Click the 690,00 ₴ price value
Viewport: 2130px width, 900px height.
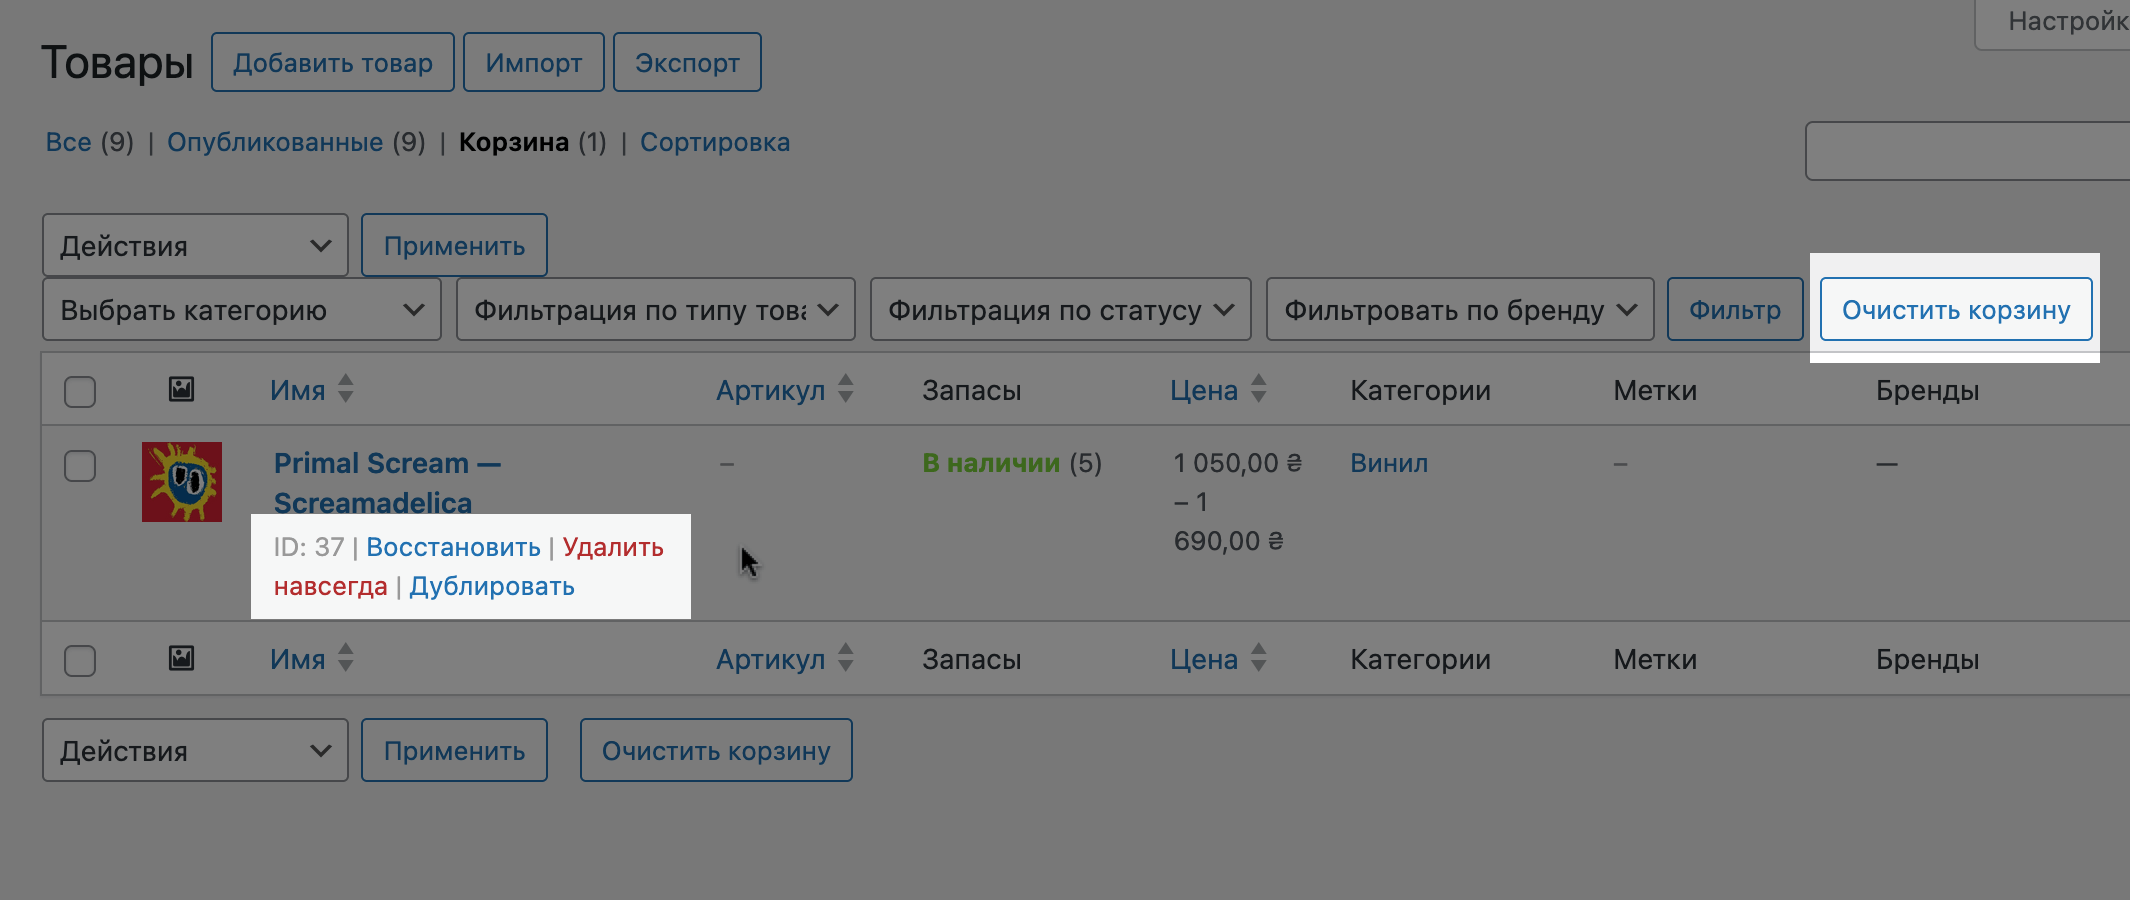(1228, 541)
